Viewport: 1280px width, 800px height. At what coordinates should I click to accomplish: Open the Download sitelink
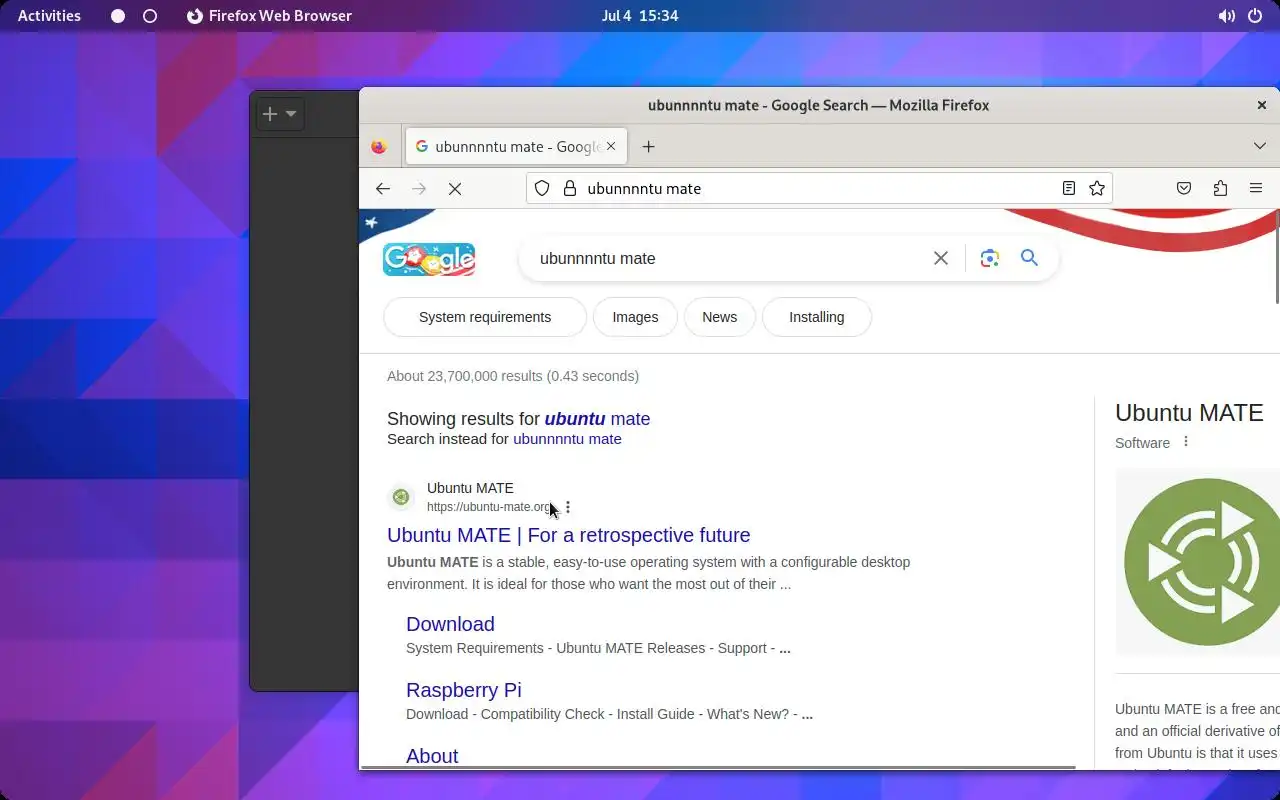pos(450,624)
